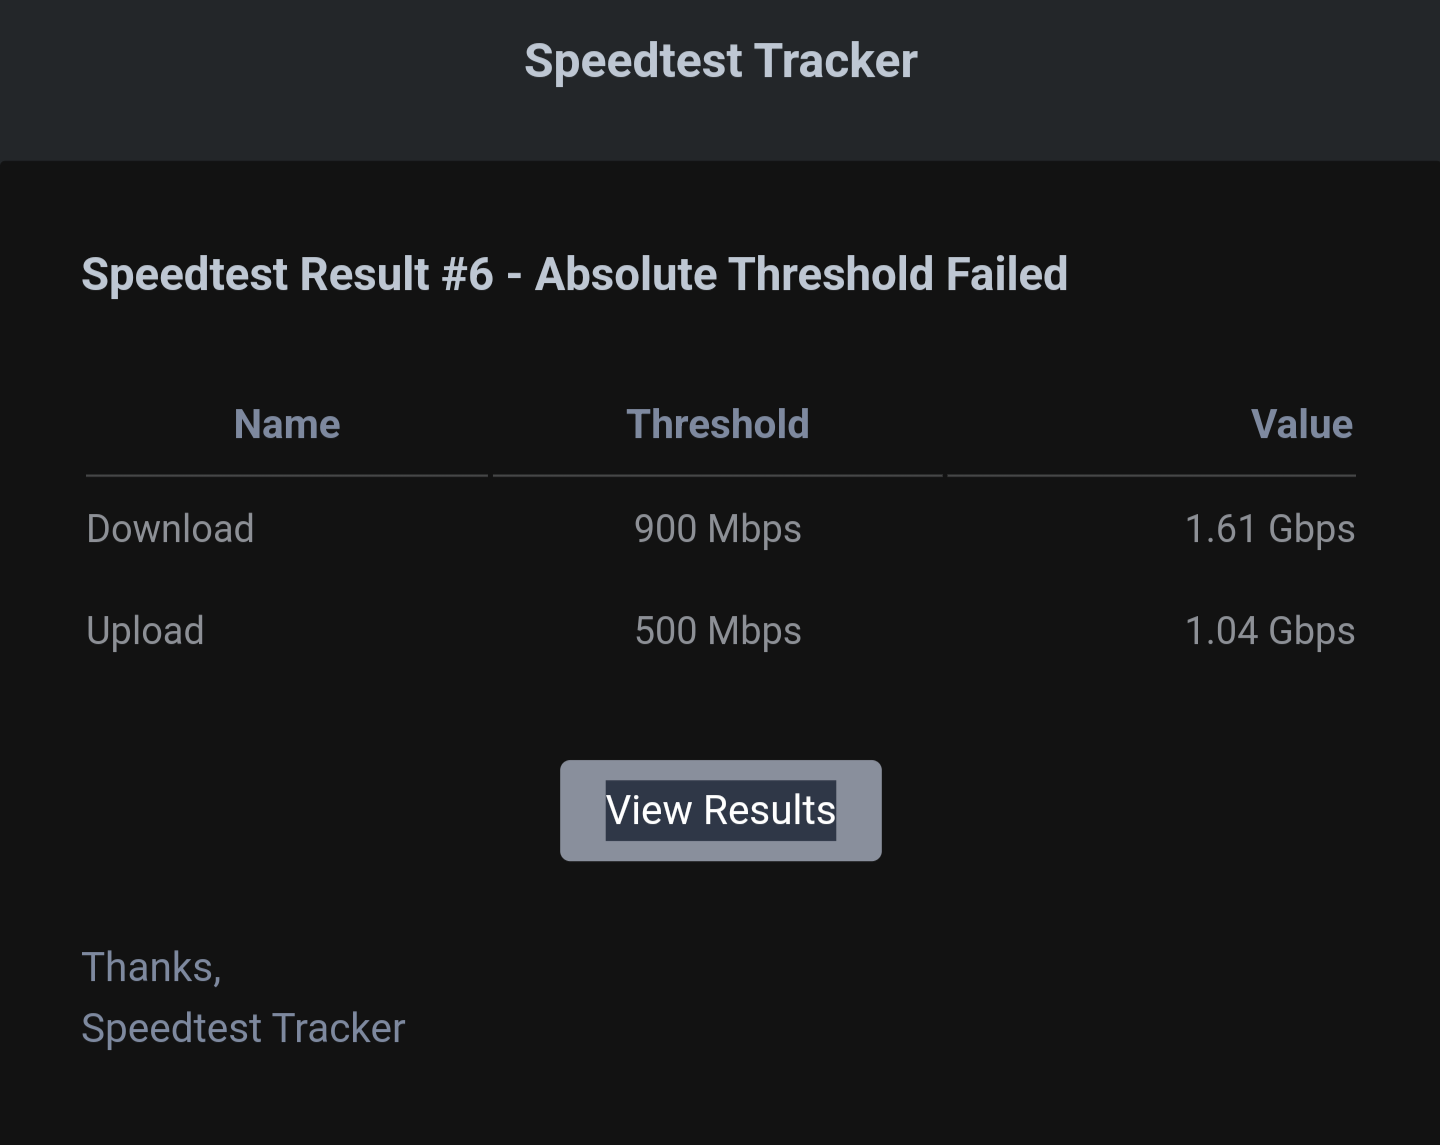Click the 1.61 Gbps download result
The width and height of the screenshot is (1440, 1145).
point(1270,528)
